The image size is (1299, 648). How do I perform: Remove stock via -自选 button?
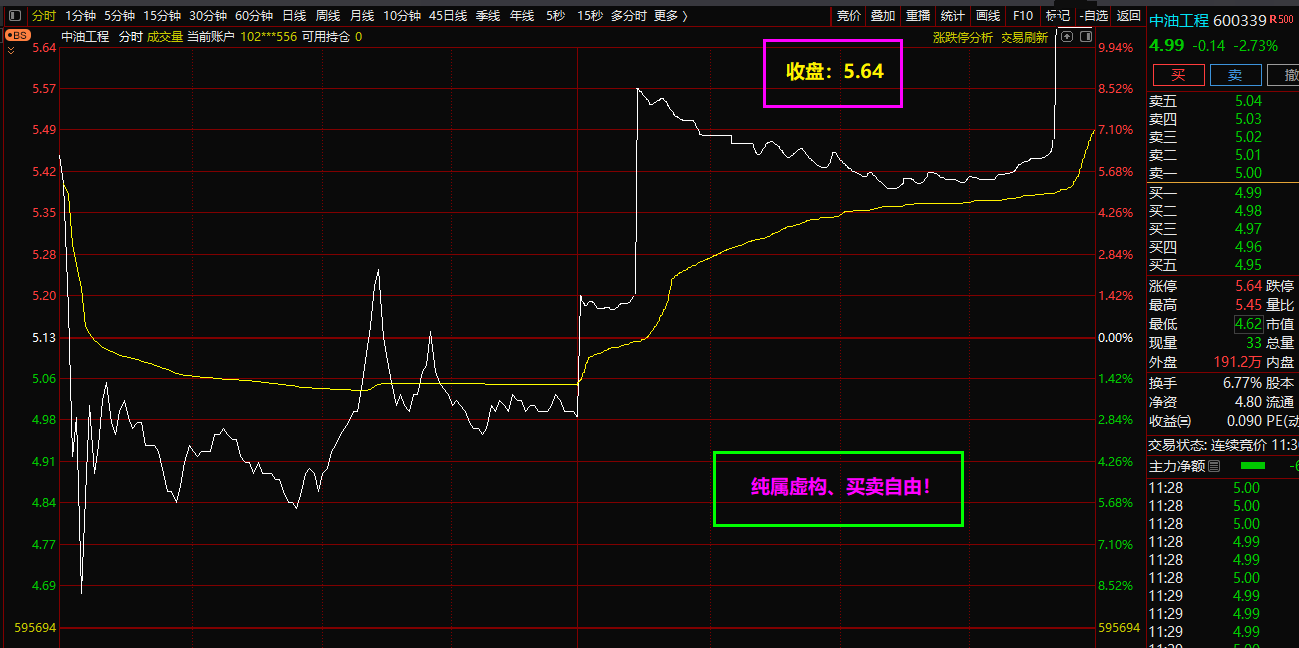pyautogui.click(x=1095, y=16)
